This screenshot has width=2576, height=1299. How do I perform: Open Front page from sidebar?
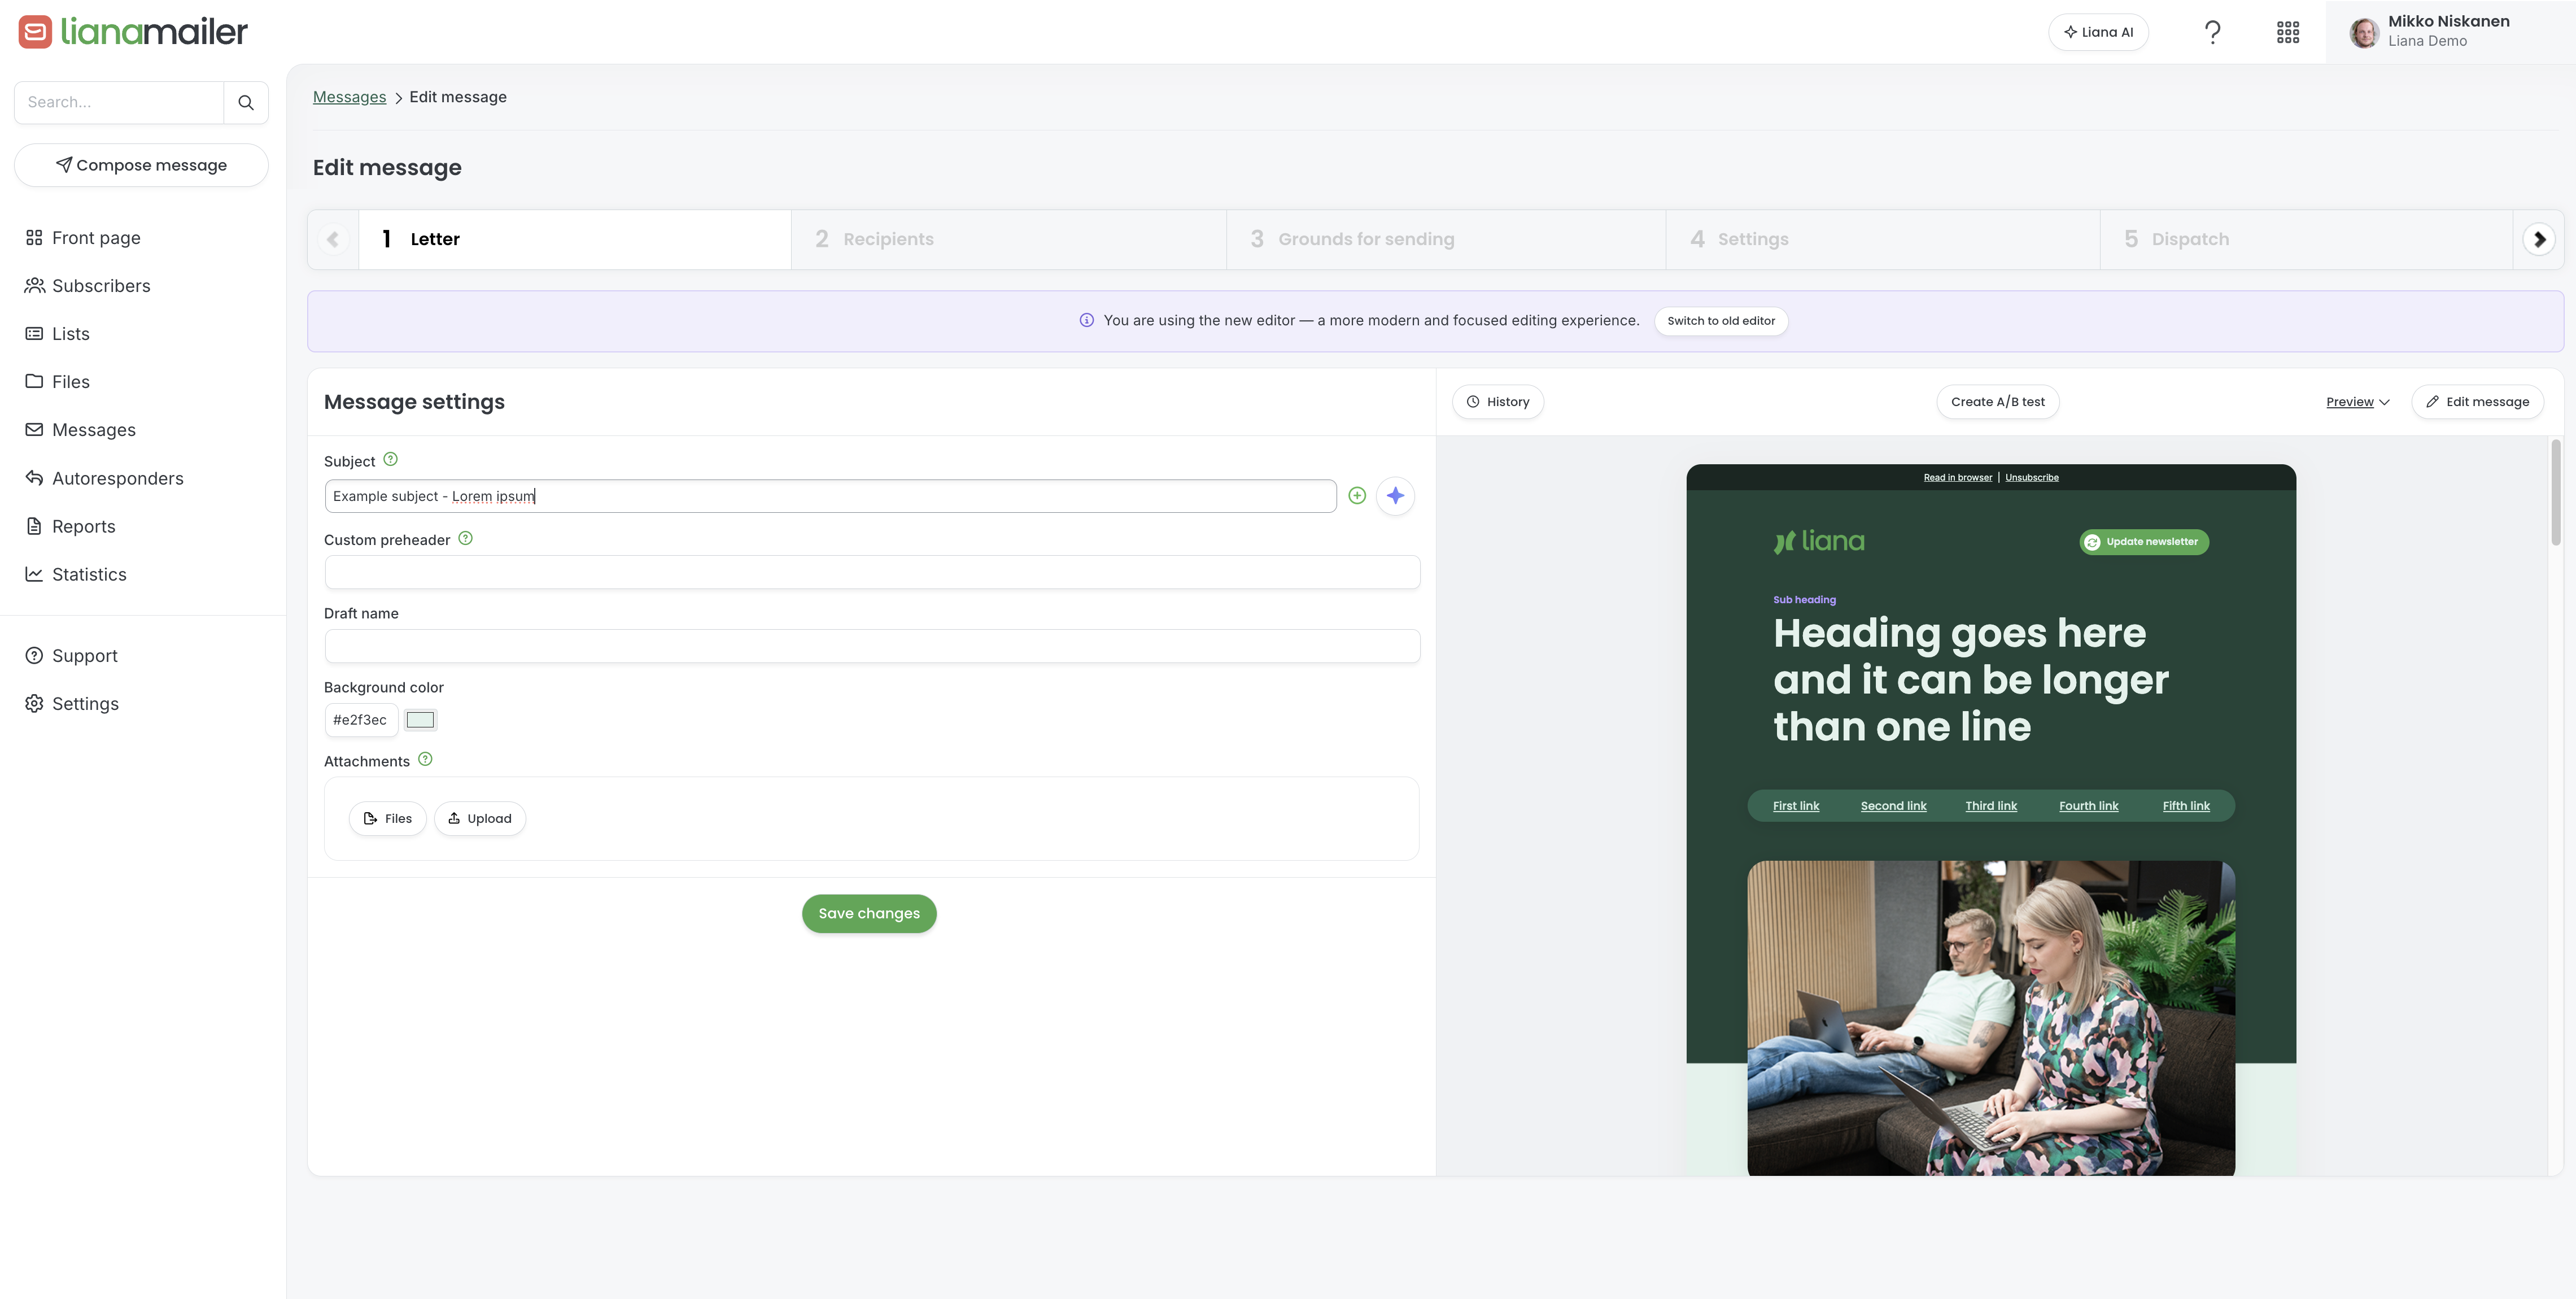(83, 237)
